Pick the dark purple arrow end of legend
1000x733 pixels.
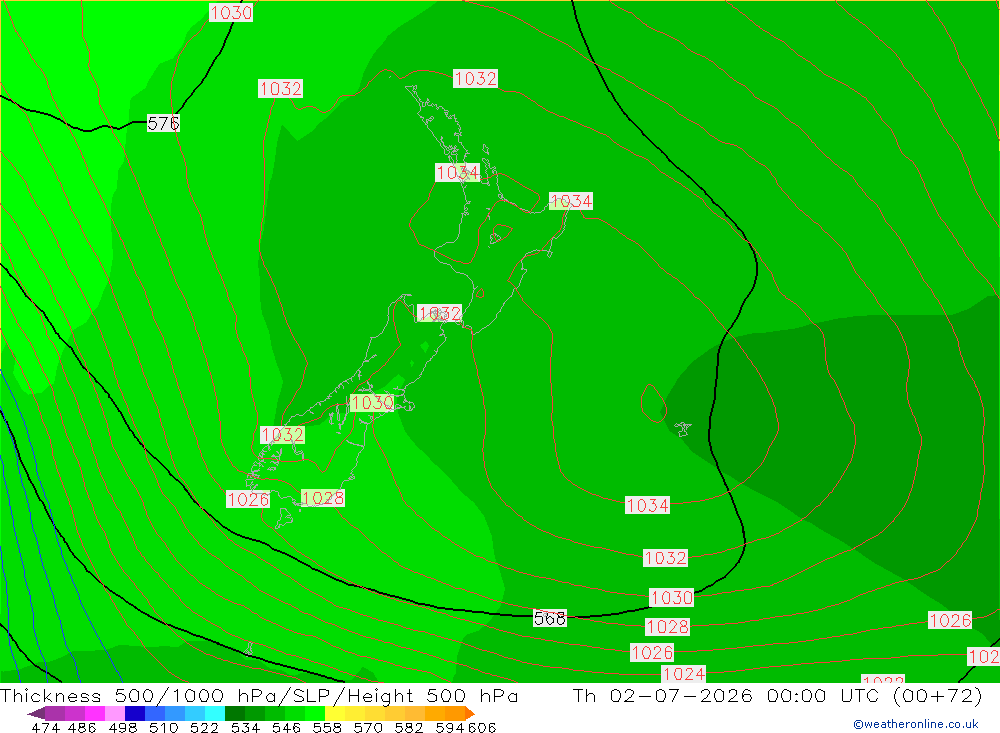pos(36,713)
